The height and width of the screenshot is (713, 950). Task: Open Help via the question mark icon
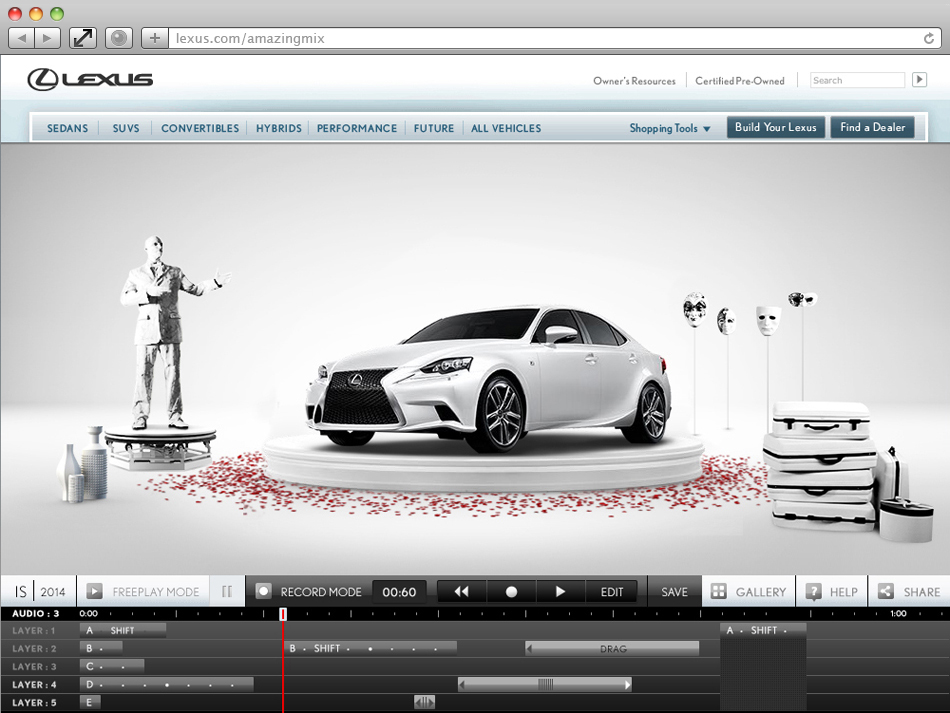point(814,592)
